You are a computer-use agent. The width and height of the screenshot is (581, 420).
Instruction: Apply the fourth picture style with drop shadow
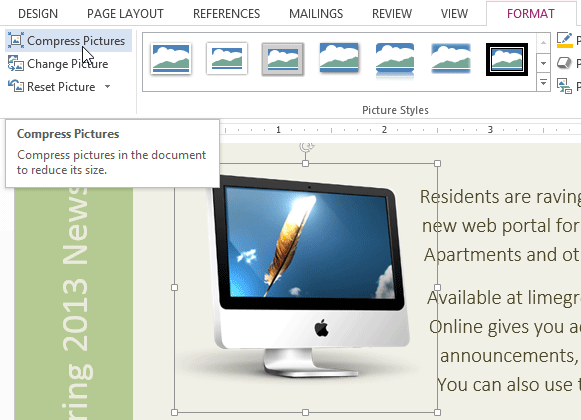point(339,59)
